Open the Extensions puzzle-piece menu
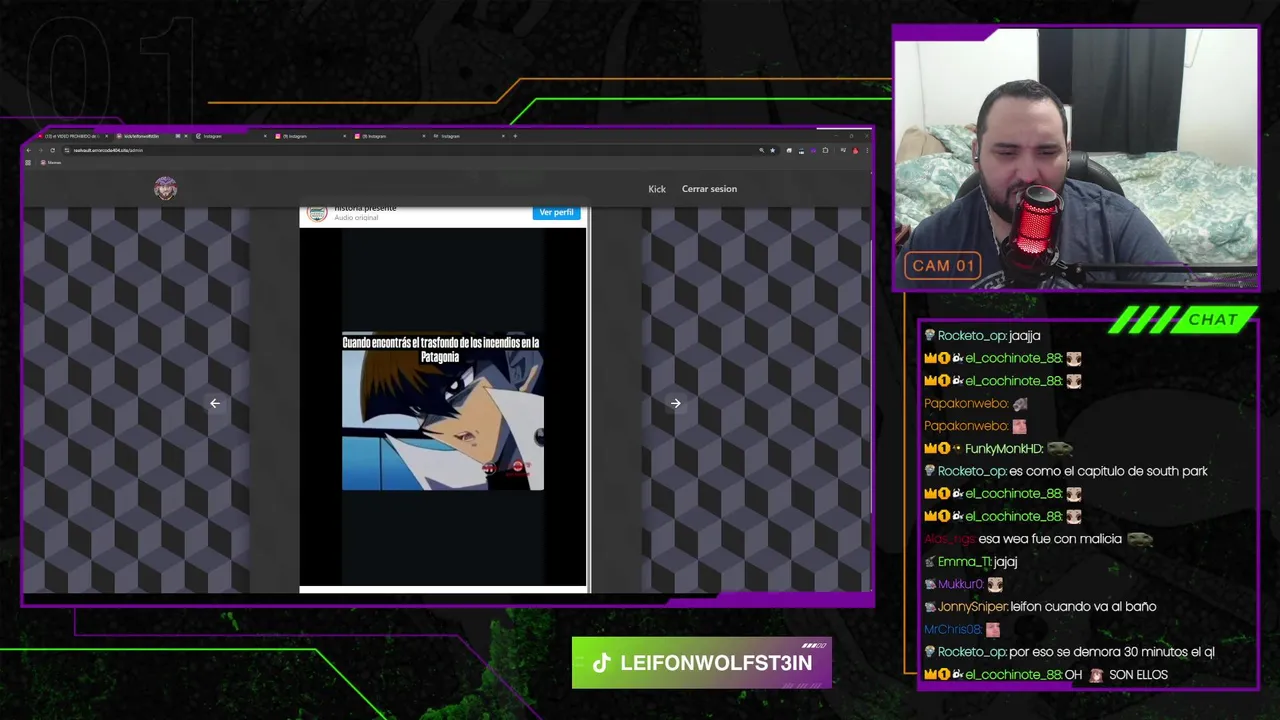This screenshot has width=1280, height=720. pyautogui.click(x=825, y=150)
